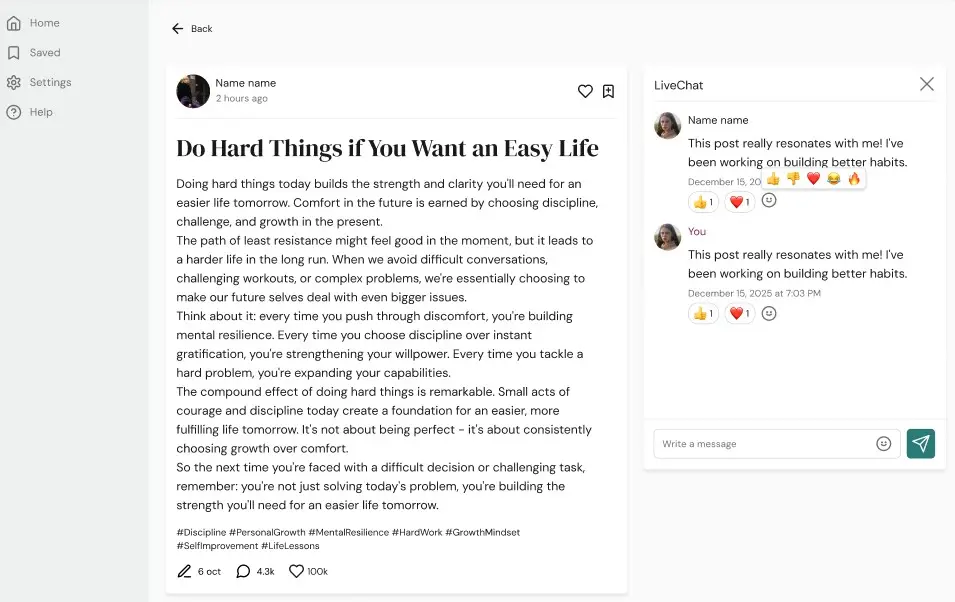The width and height of the screenshot is (955, 602).
Task: Click the 100k likes heart icon
Action: coord(296,571)
